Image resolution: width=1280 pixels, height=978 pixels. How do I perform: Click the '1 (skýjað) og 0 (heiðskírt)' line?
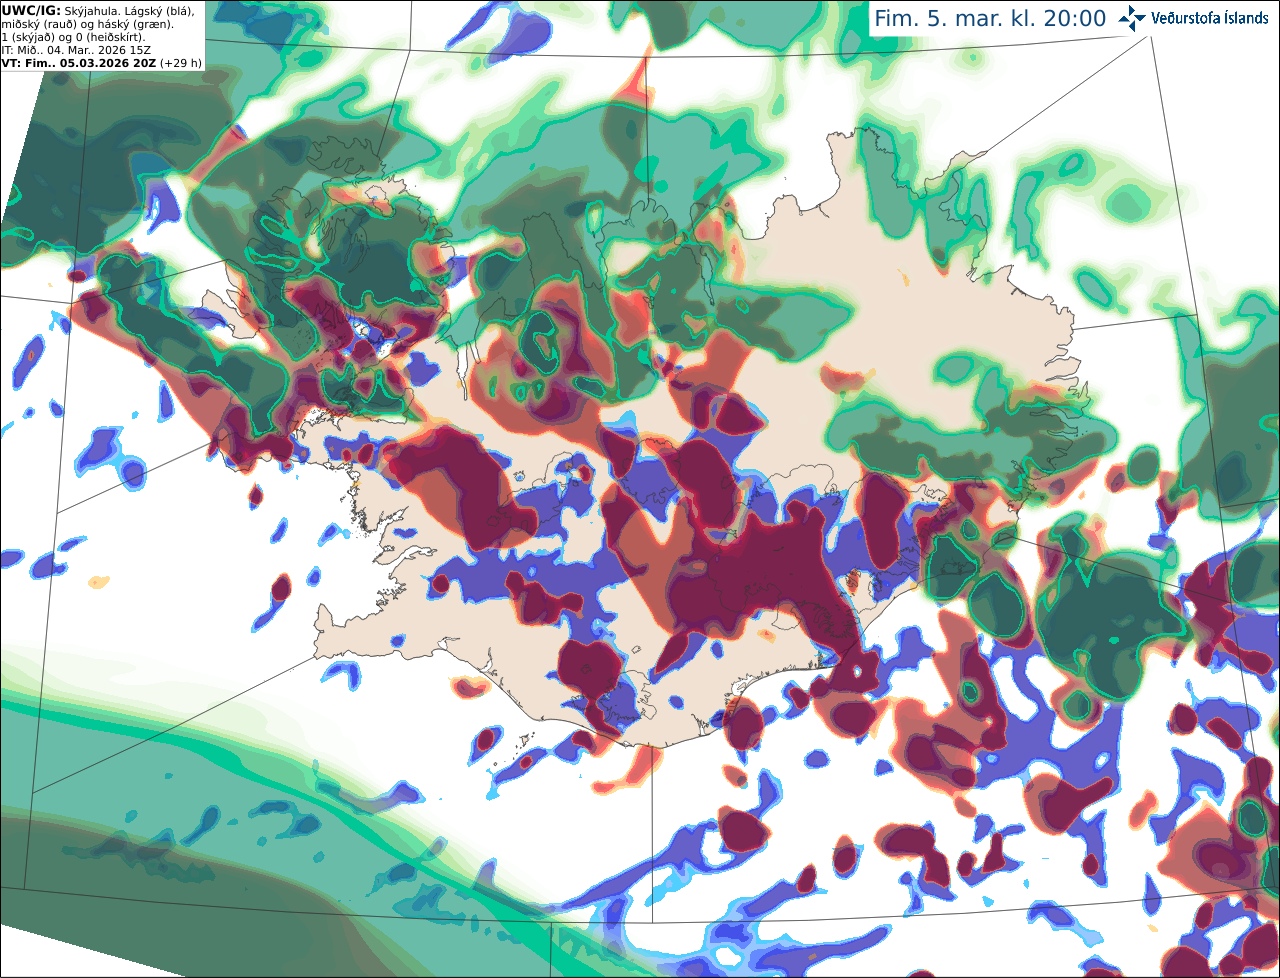coord(73,37)
